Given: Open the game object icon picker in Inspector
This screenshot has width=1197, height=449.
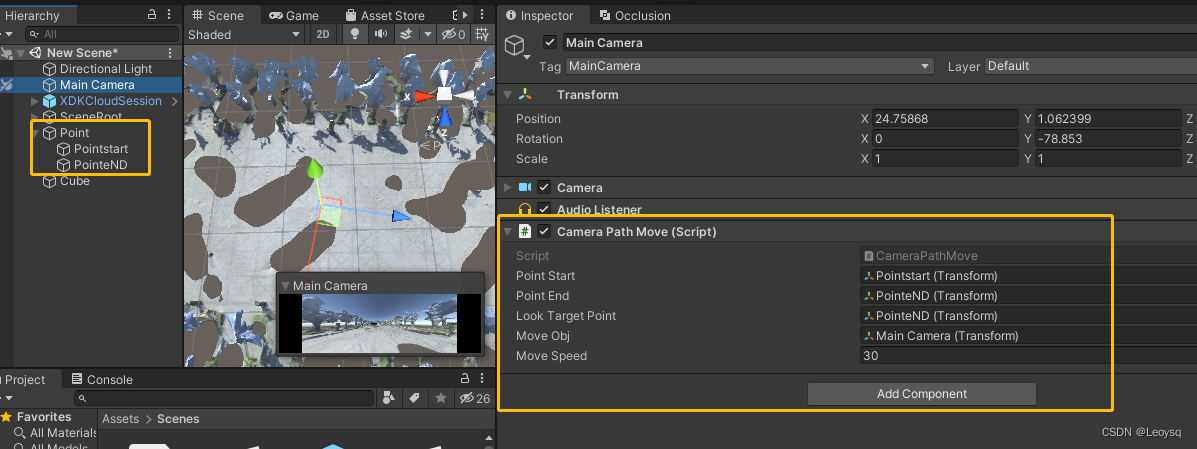Looking at the screenshot, I should tap(517, 46).
